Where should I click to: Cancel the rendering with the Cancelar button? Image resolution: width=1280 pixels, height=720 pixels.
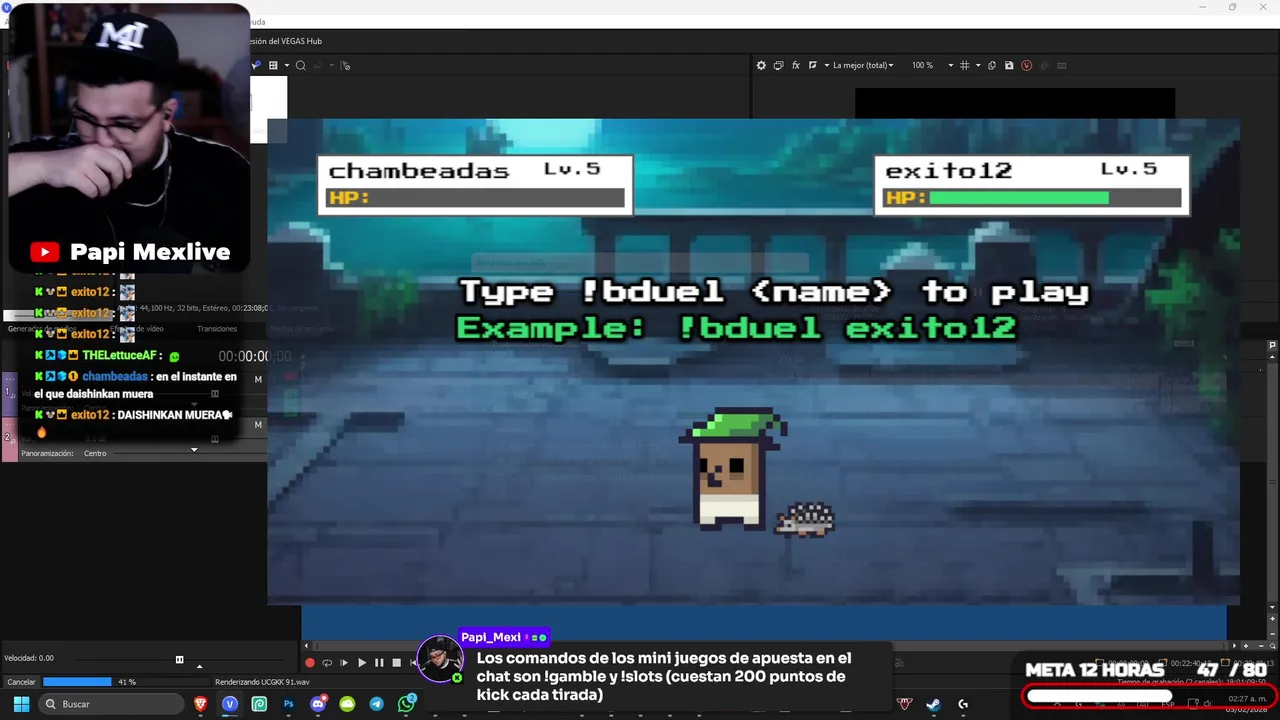click(22, 682)
